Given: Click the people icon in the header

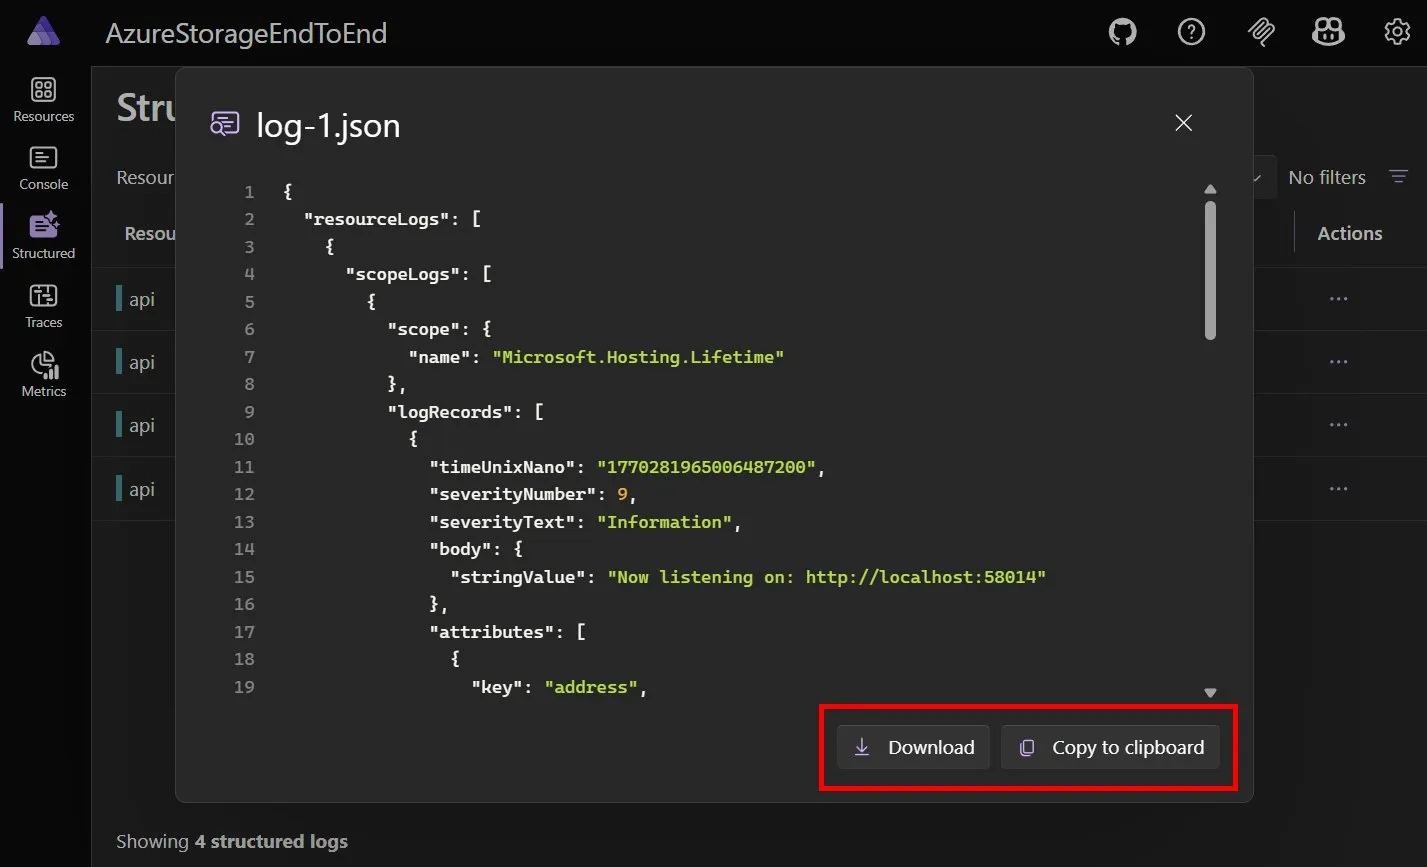Looking at the screenshot, I should coord(1328,31).
